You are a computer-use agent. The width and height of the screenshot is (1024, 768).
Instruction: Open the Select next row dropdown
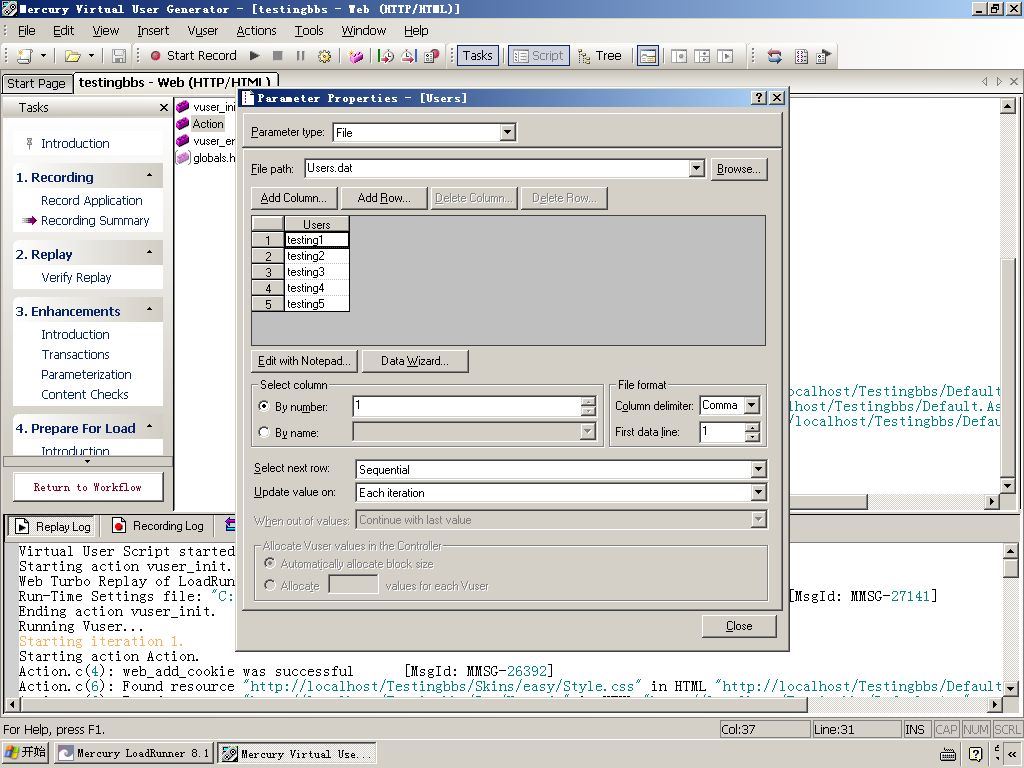pos(758,469)
